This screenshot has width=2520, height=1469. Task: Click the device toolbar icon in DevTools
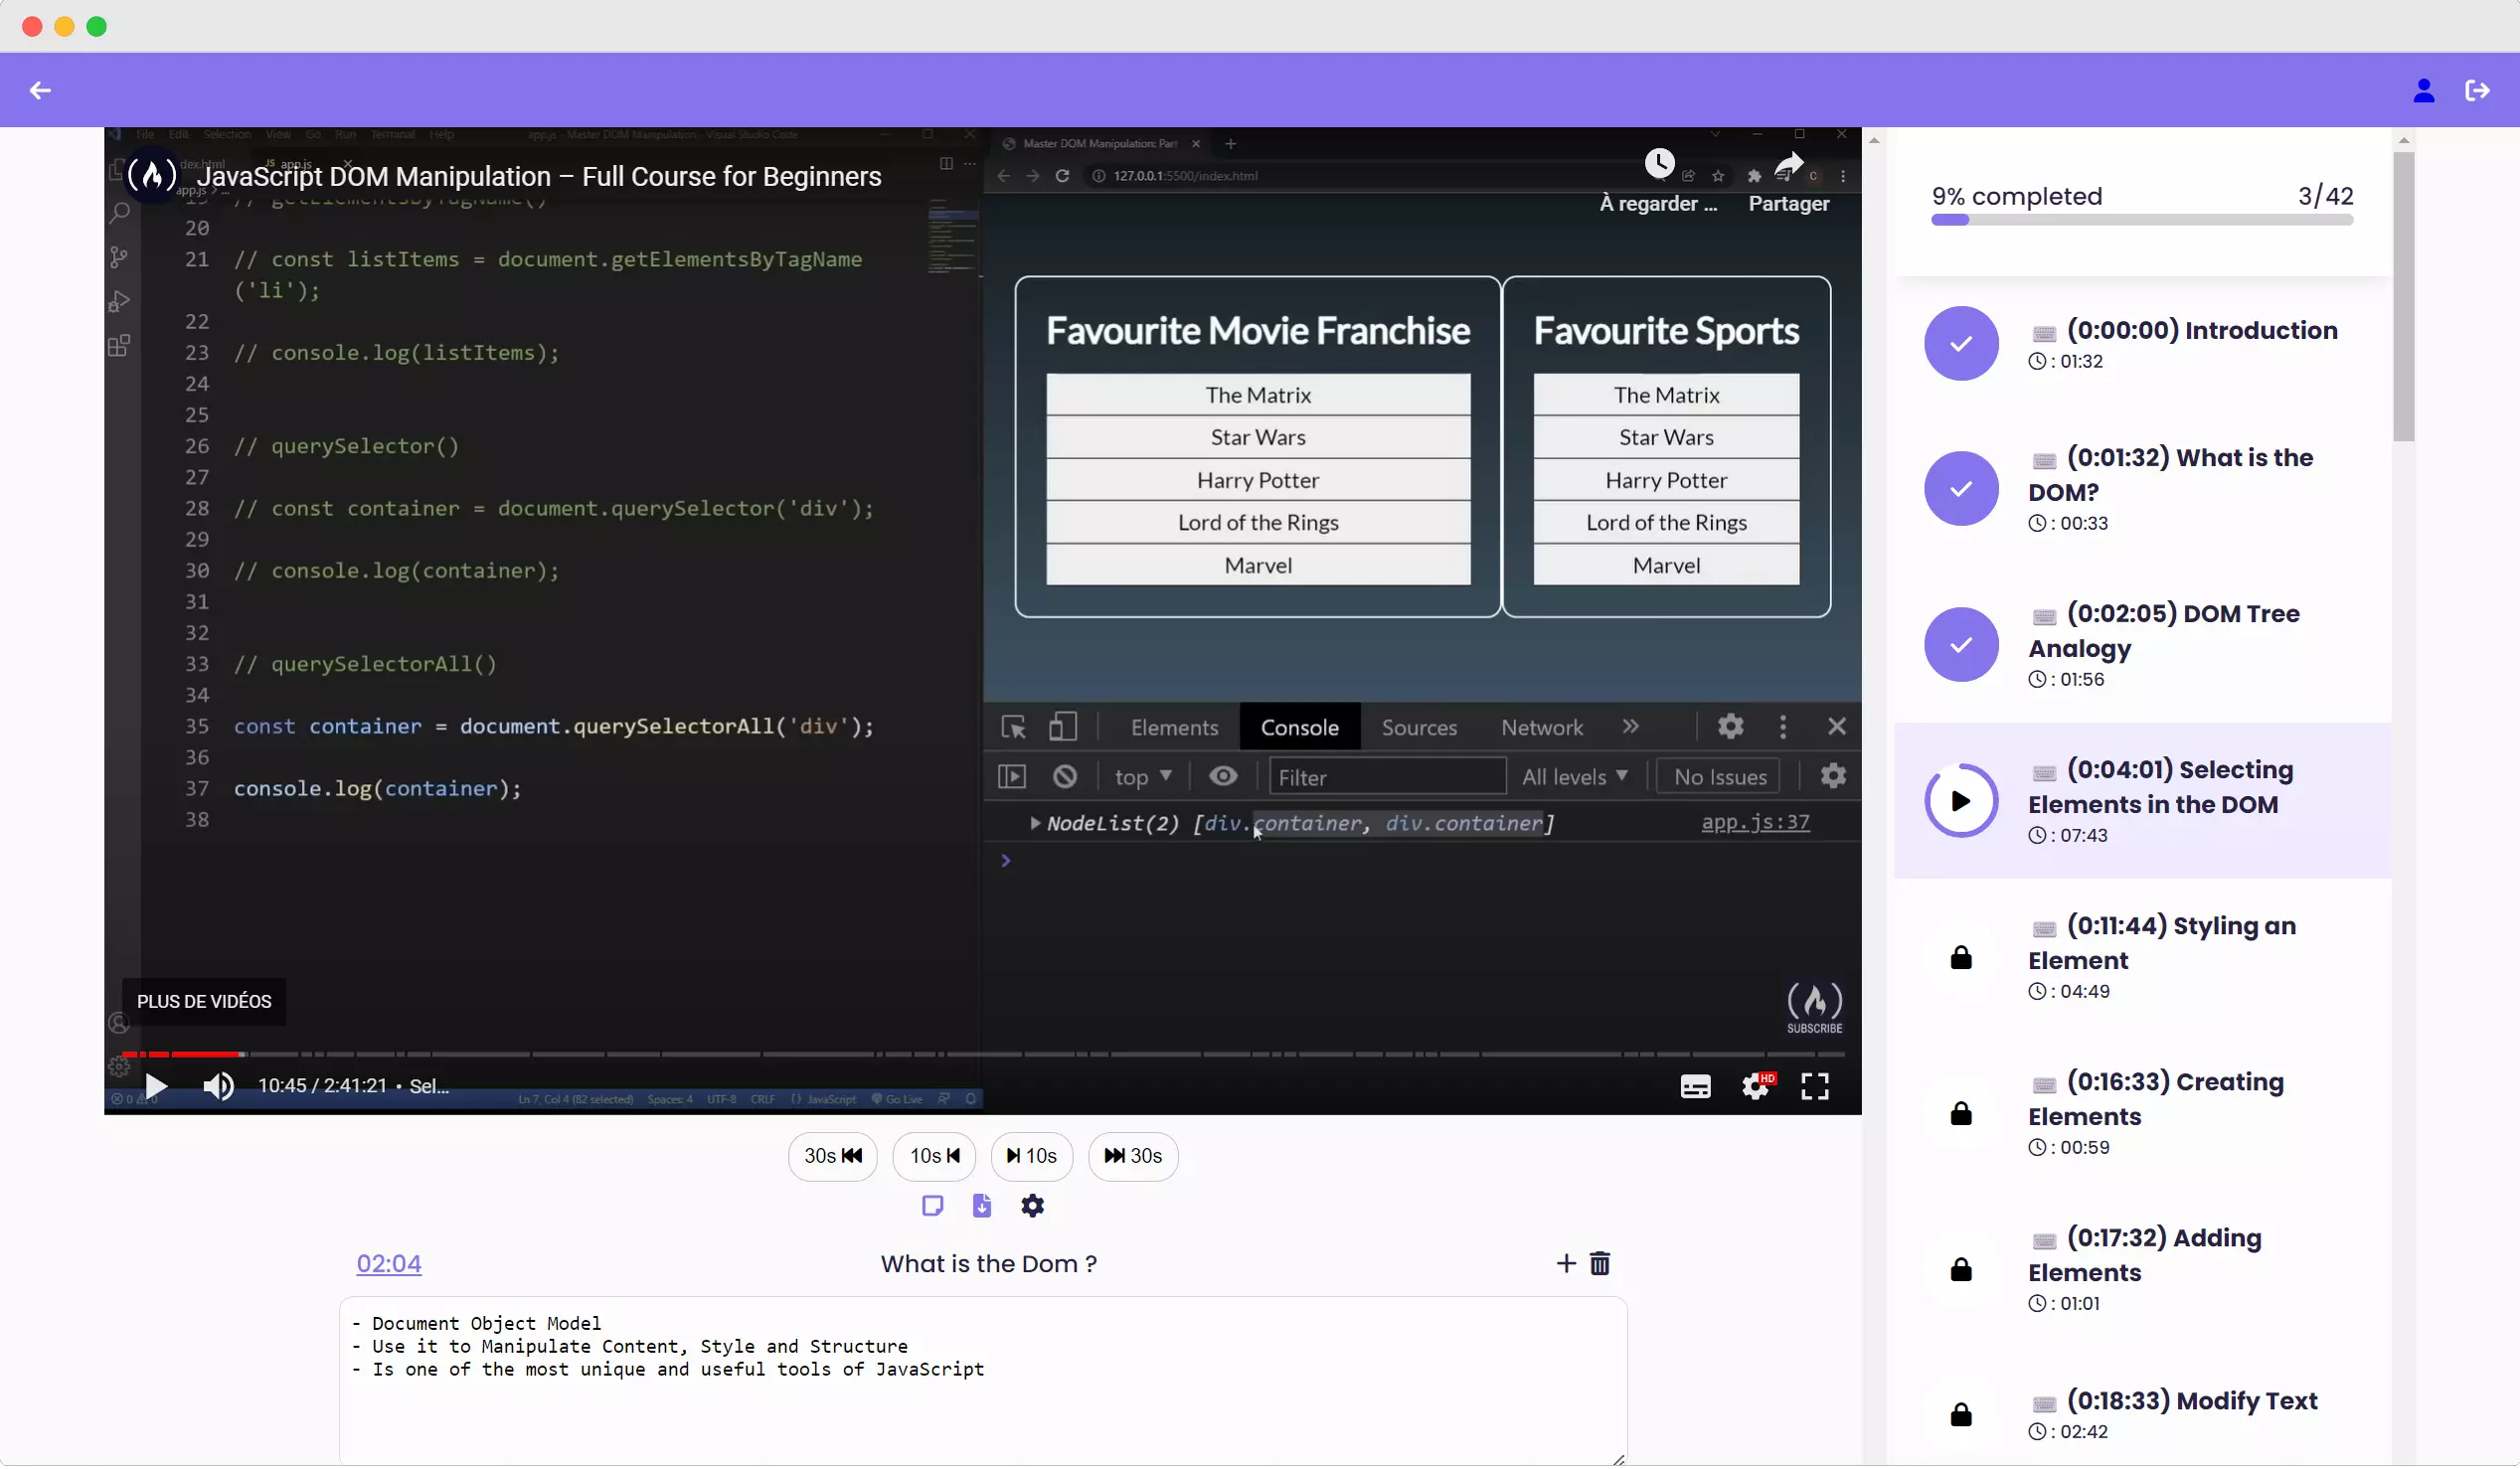pyautogui.click(x=1064, y=727)
